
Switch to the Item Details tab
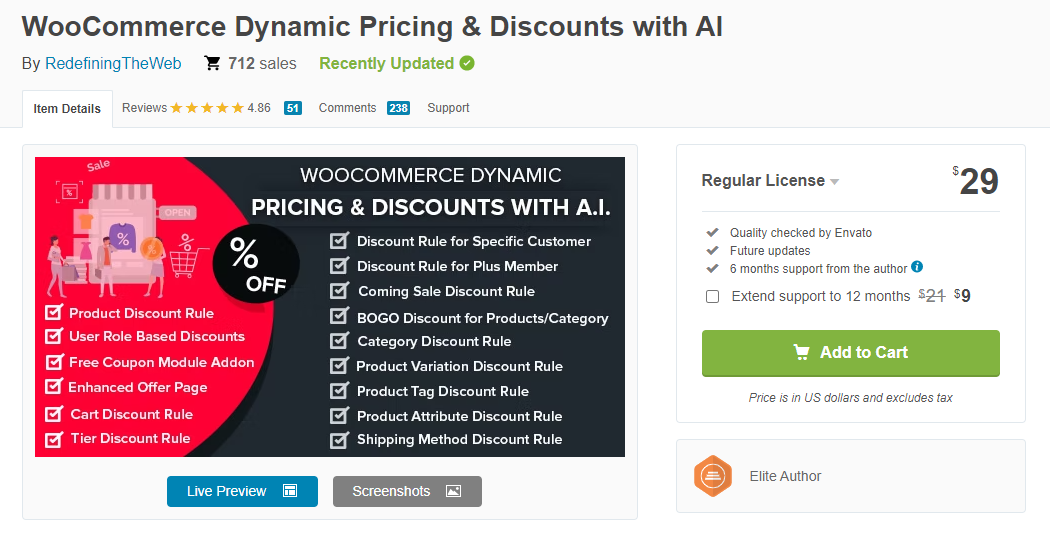[x=67, y=108]
